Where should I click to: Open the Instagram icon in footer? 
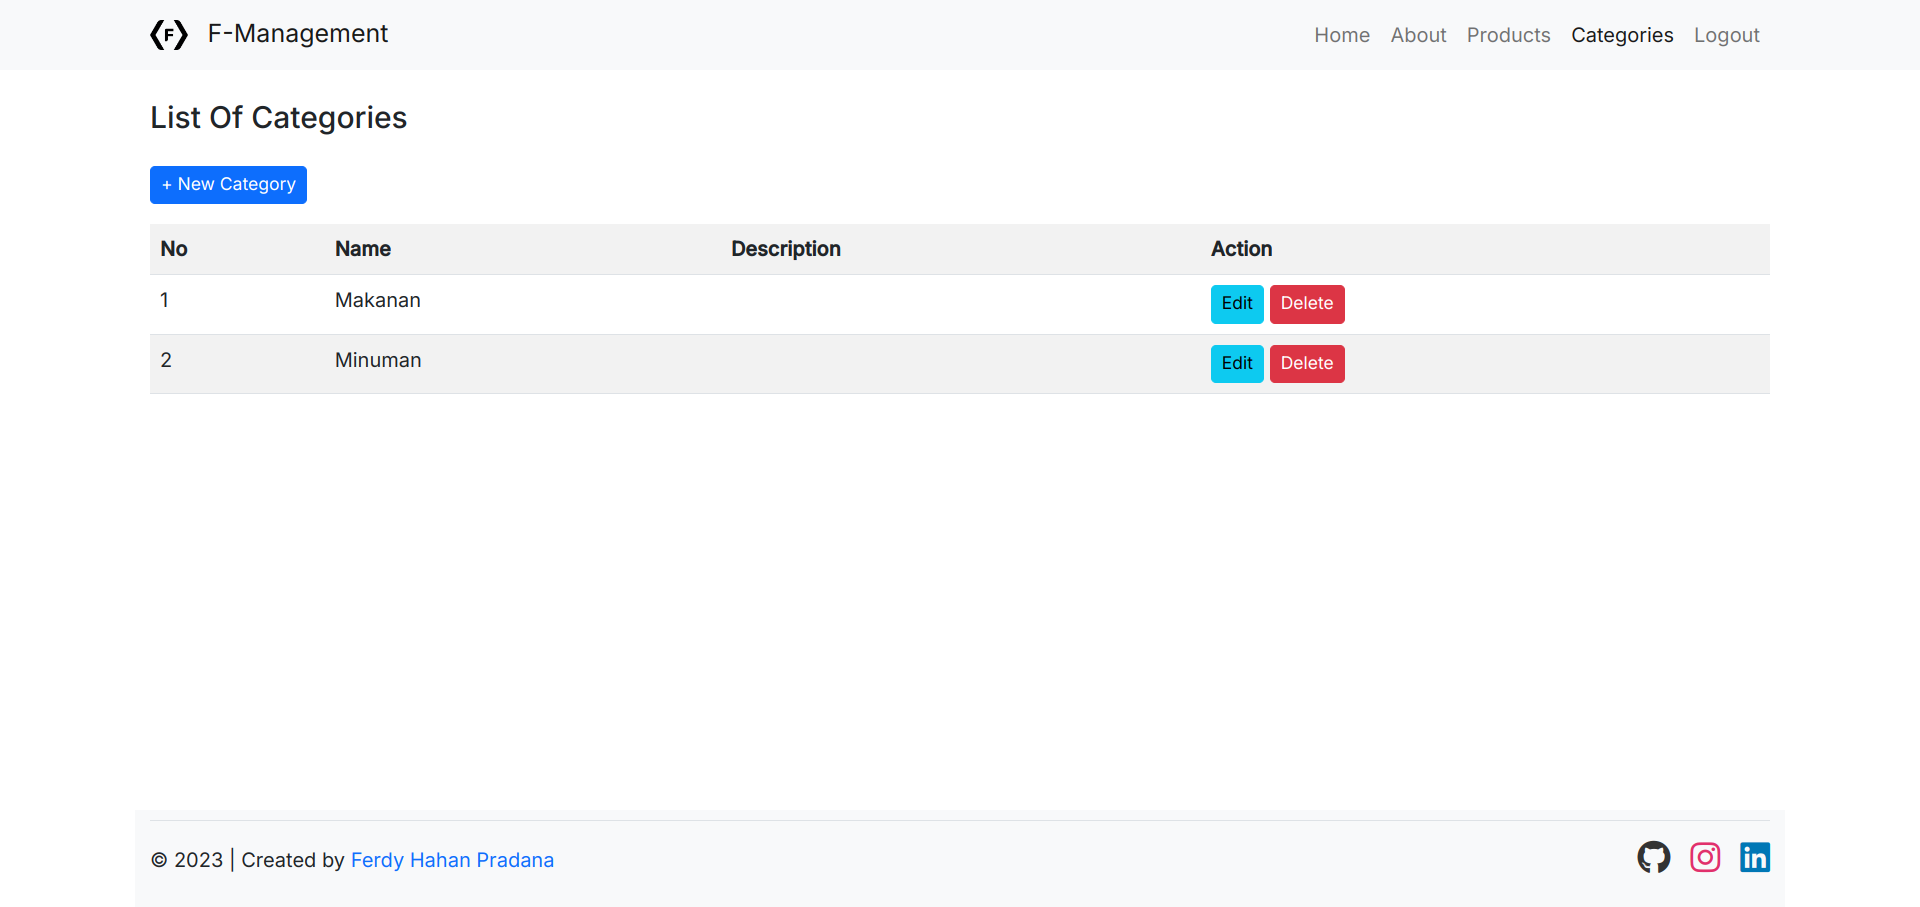tap(1705, 857)
